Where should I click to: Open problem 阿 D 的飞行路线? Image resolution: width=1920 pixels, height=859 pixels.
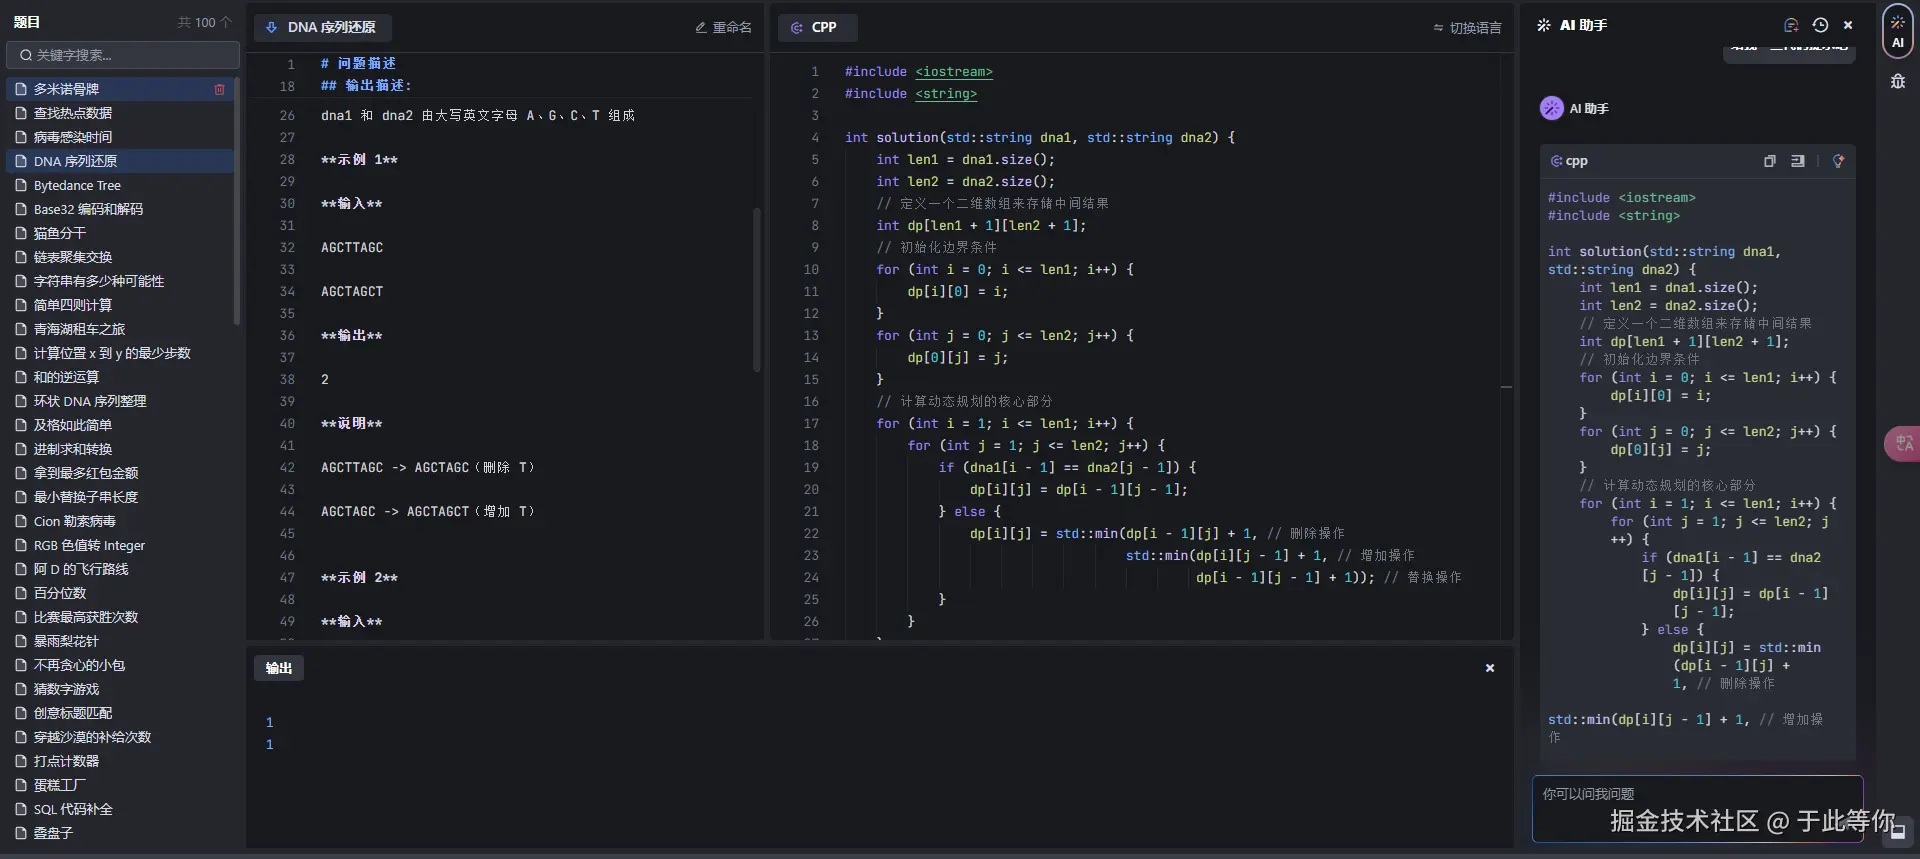[x=120, y=569]
